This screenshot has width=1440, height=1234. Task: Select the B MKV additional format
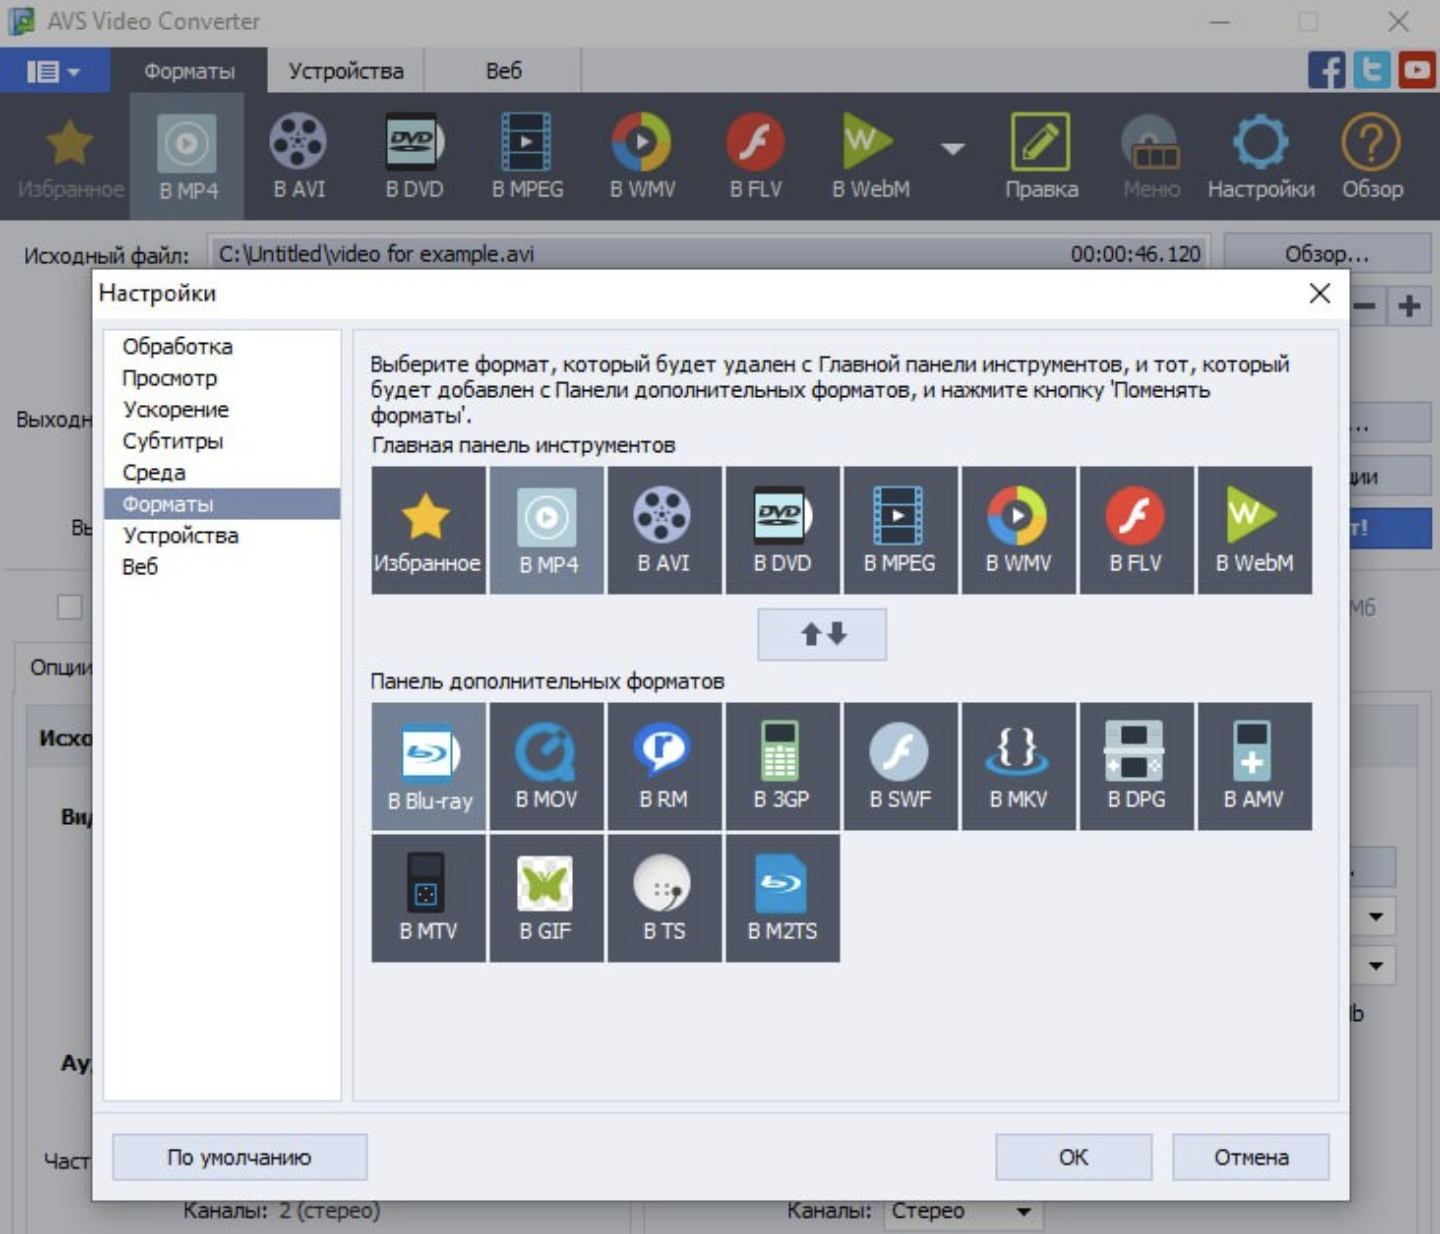tap(1018, 766)
